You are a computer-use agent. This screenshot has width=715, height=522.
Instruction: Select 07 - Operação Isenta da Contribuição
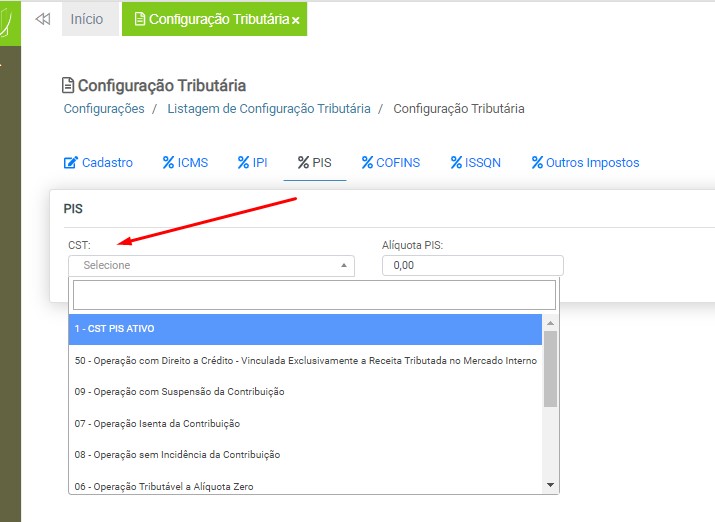click(x=305, y=423)
